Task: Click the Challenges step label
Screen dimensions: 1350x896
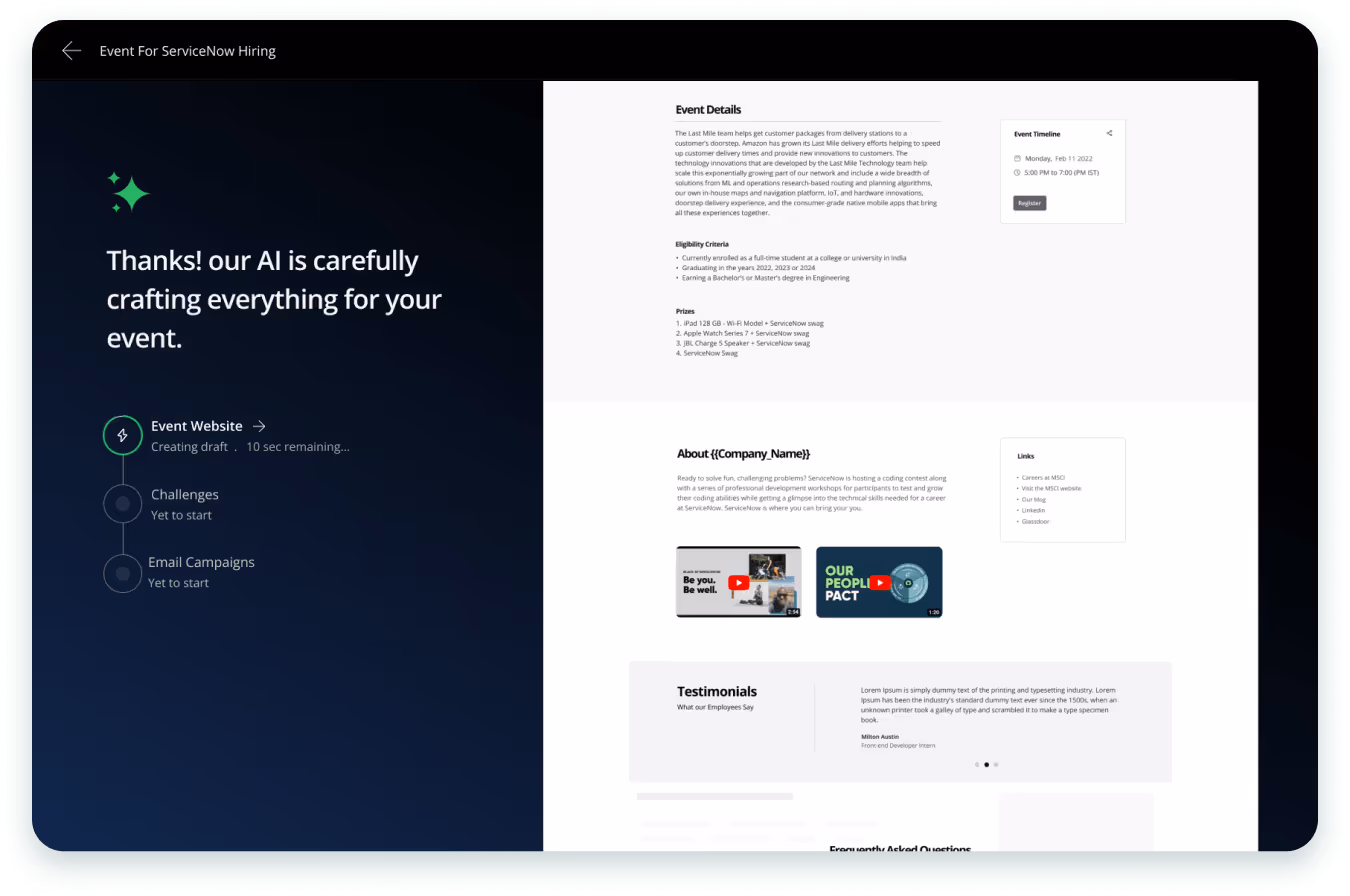Action: (x=185, y=494)
